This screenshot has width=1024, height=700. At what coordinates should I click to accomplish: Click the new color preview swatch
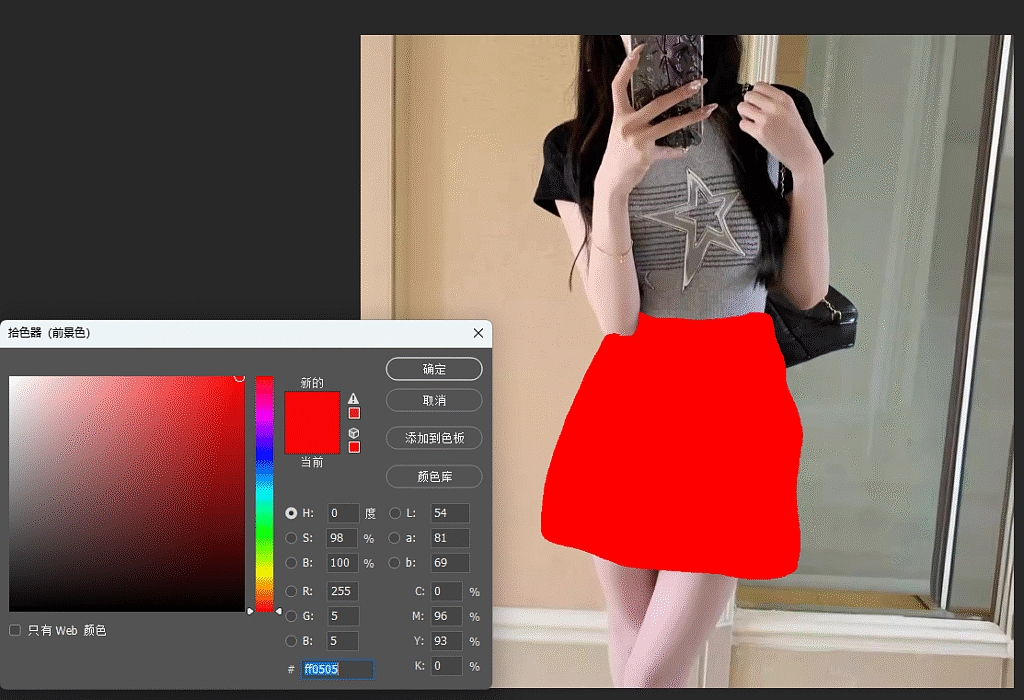click(x=312, y=408)
